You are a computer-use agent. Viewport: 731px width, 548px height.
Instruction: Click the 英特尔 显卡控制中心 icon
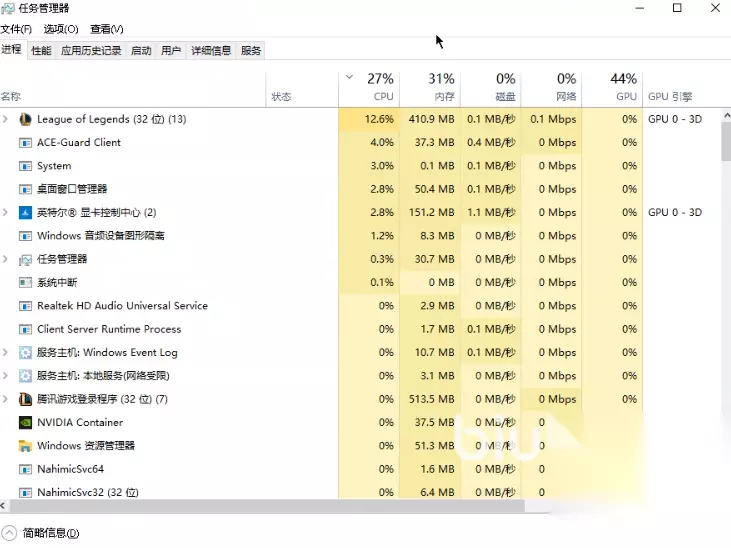click(x=25, y=213)
